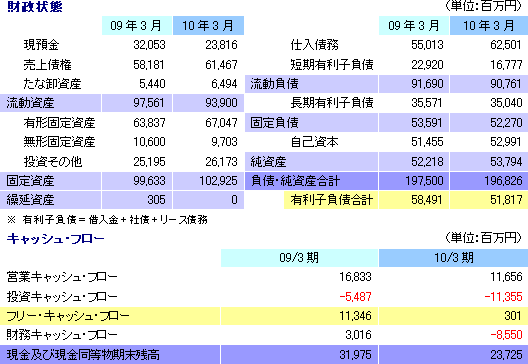Select the 10/3期 cash flow column header
The width and height of the screenshot is (528, 364).
pyautogui.click(x=454, y=258)
